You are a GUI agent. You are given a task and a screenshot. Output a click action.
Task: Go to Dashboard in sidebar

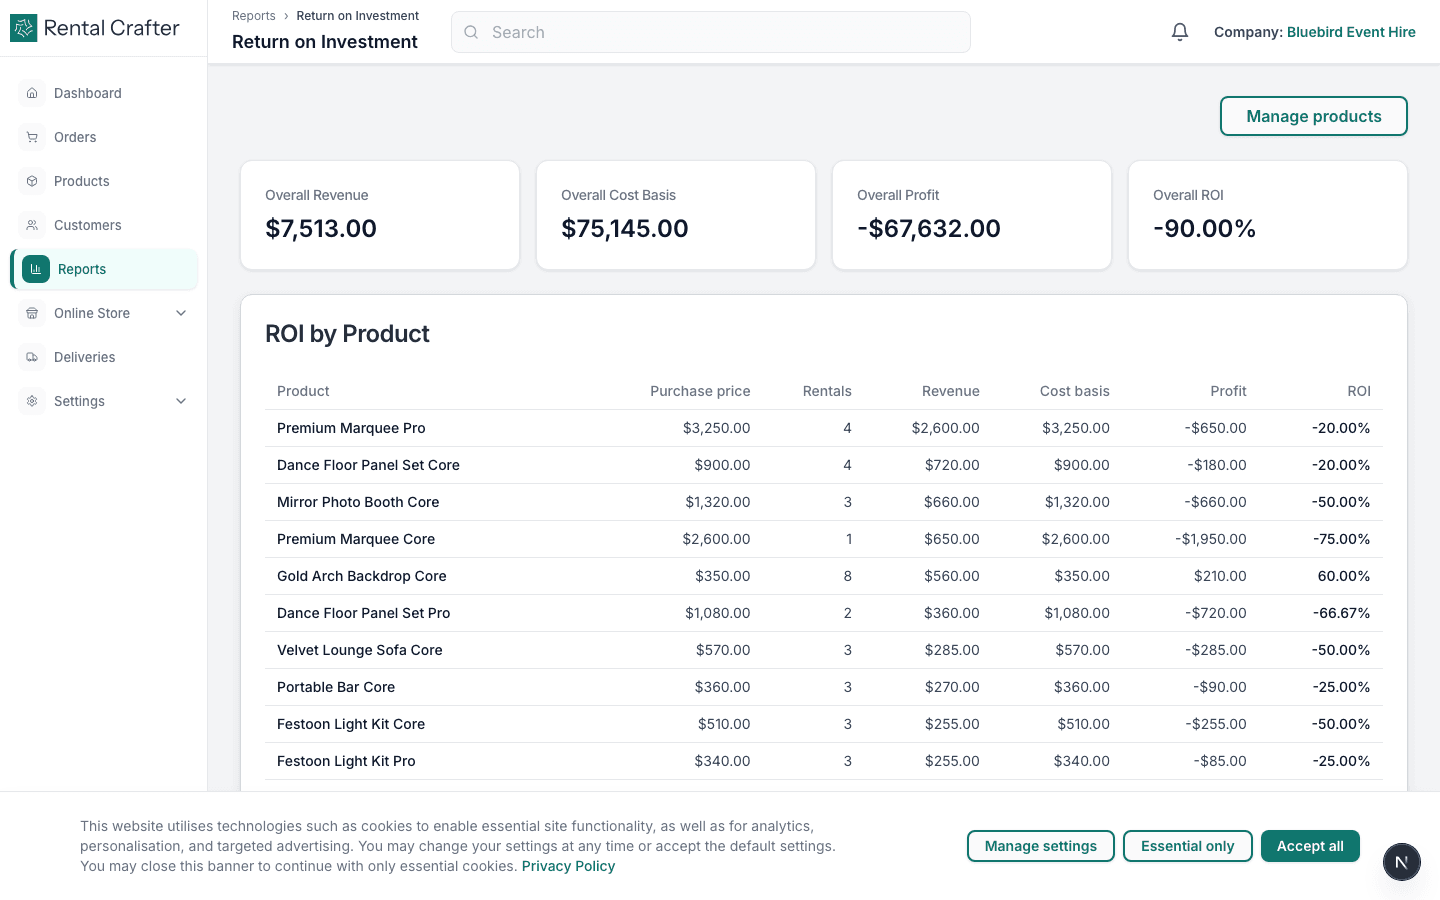(104, 93)
